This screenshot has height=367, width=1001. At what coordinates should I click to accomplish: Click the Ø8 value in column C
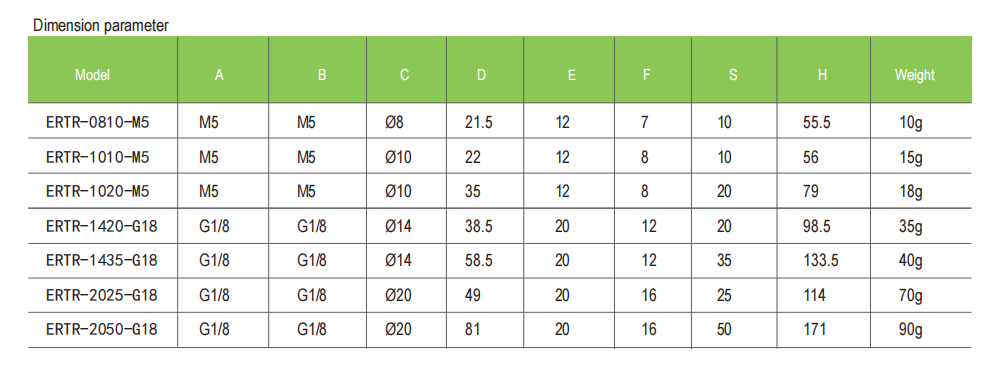click(395, 122)
